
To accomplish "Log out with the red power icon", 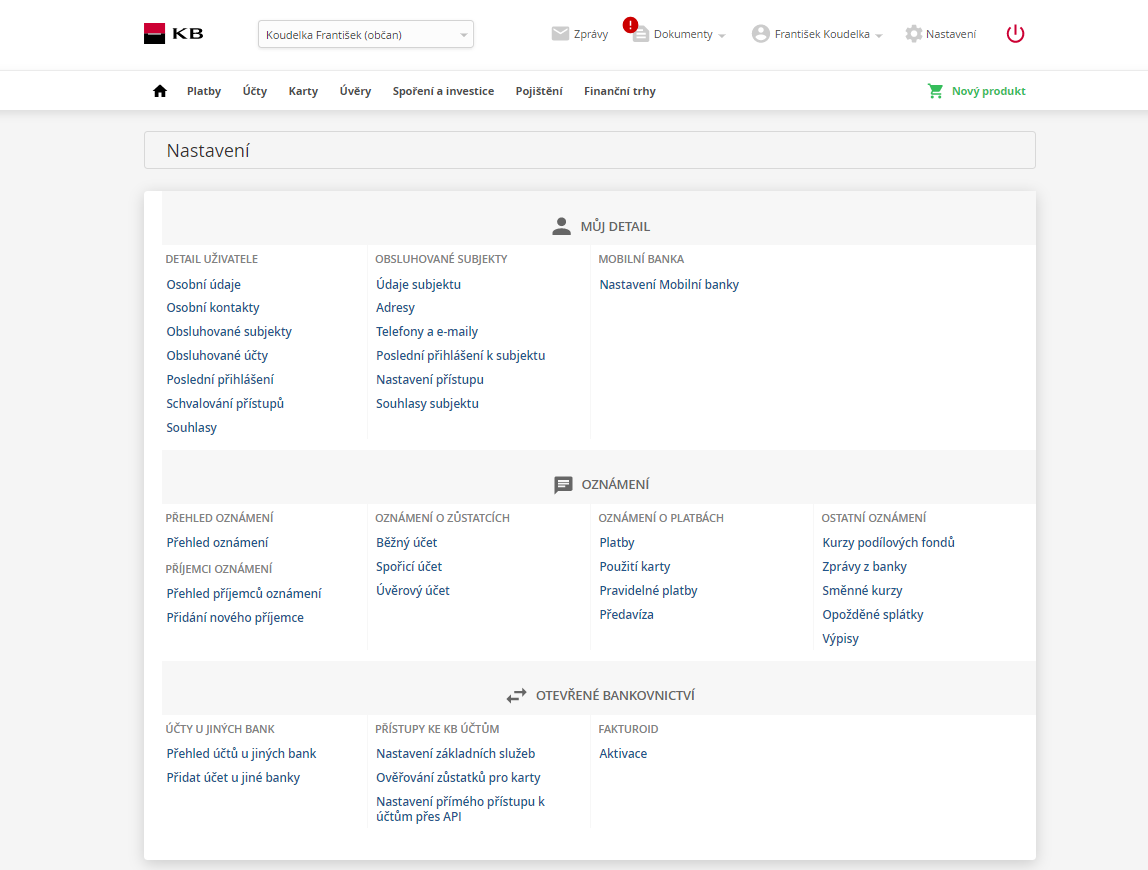I will coord(1015,34).
